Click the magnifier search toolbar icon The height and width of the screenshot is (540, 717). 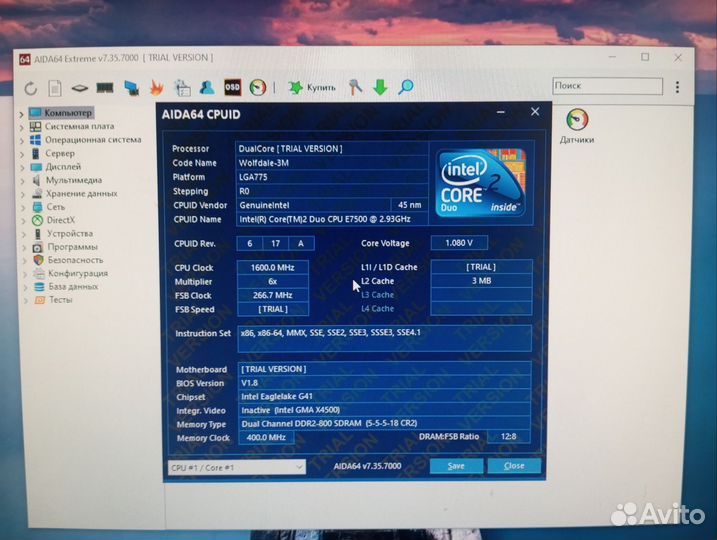point(406,88)
